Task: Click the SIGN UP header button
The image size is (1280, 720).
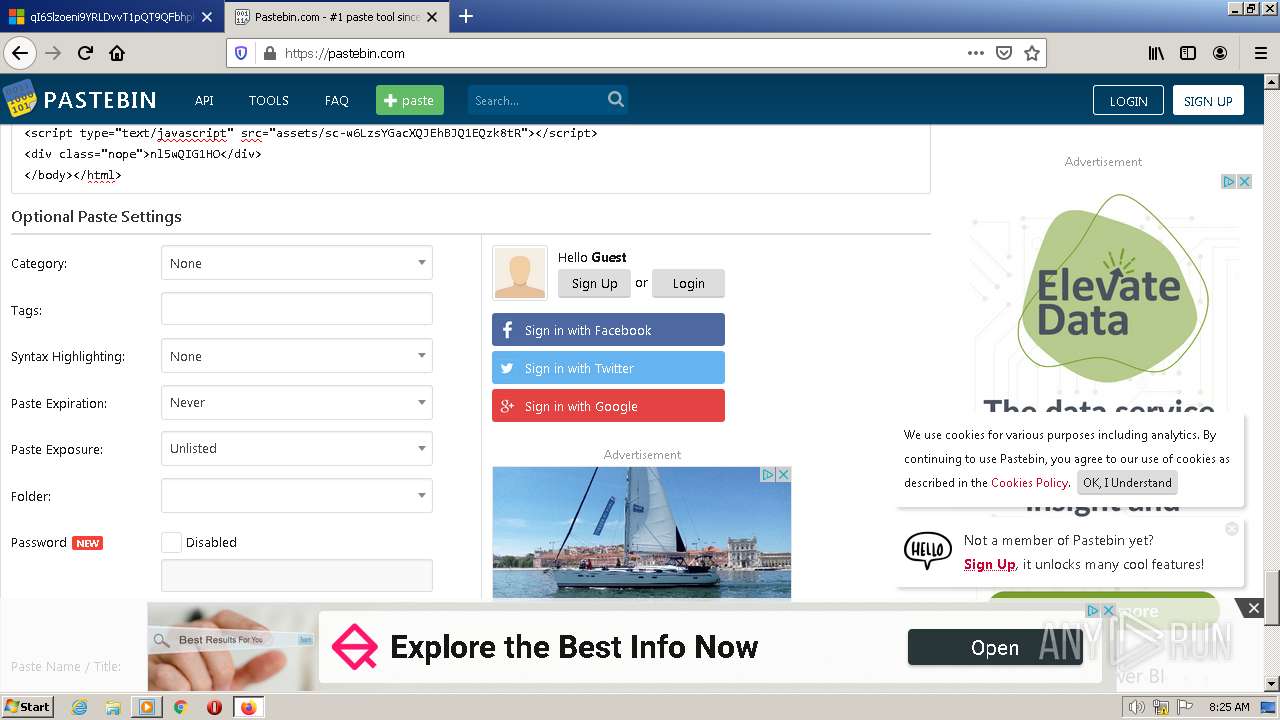Action: tap(1208, 100)
